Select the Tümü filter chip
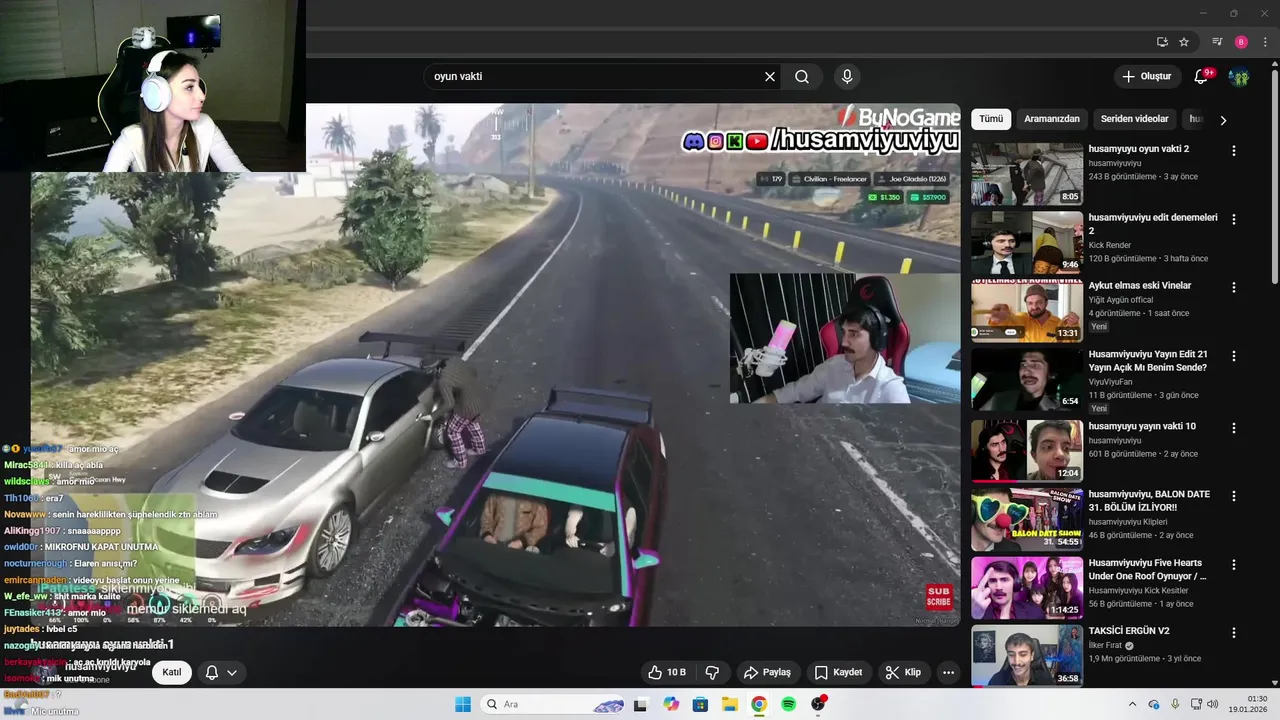 click(991, 119)
